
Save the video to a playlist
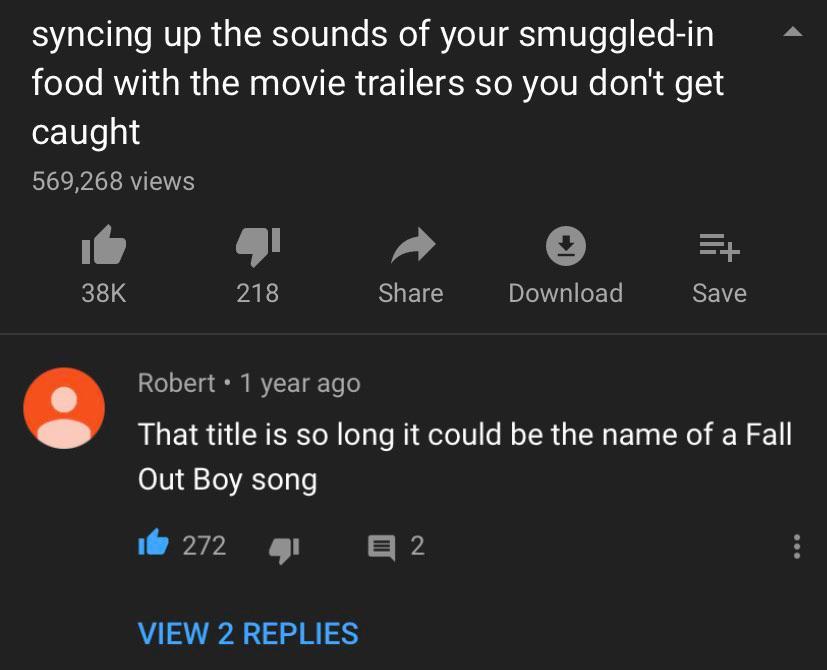tap(719, 246)
